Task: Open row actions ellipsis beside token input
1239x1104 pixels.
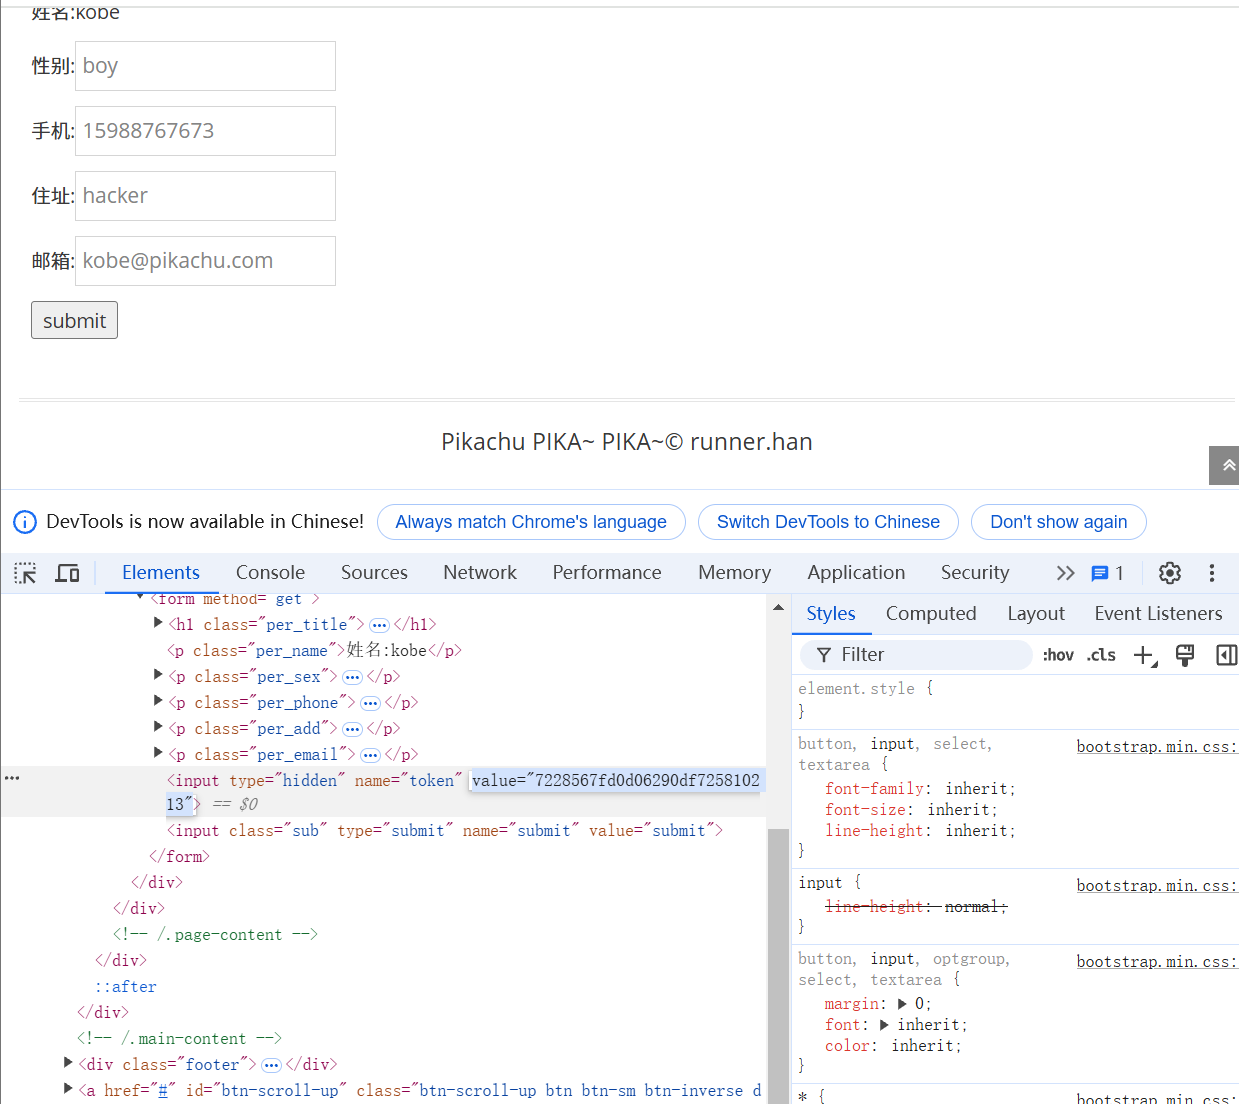Action: pyautogui.click(x=12, y=778)
